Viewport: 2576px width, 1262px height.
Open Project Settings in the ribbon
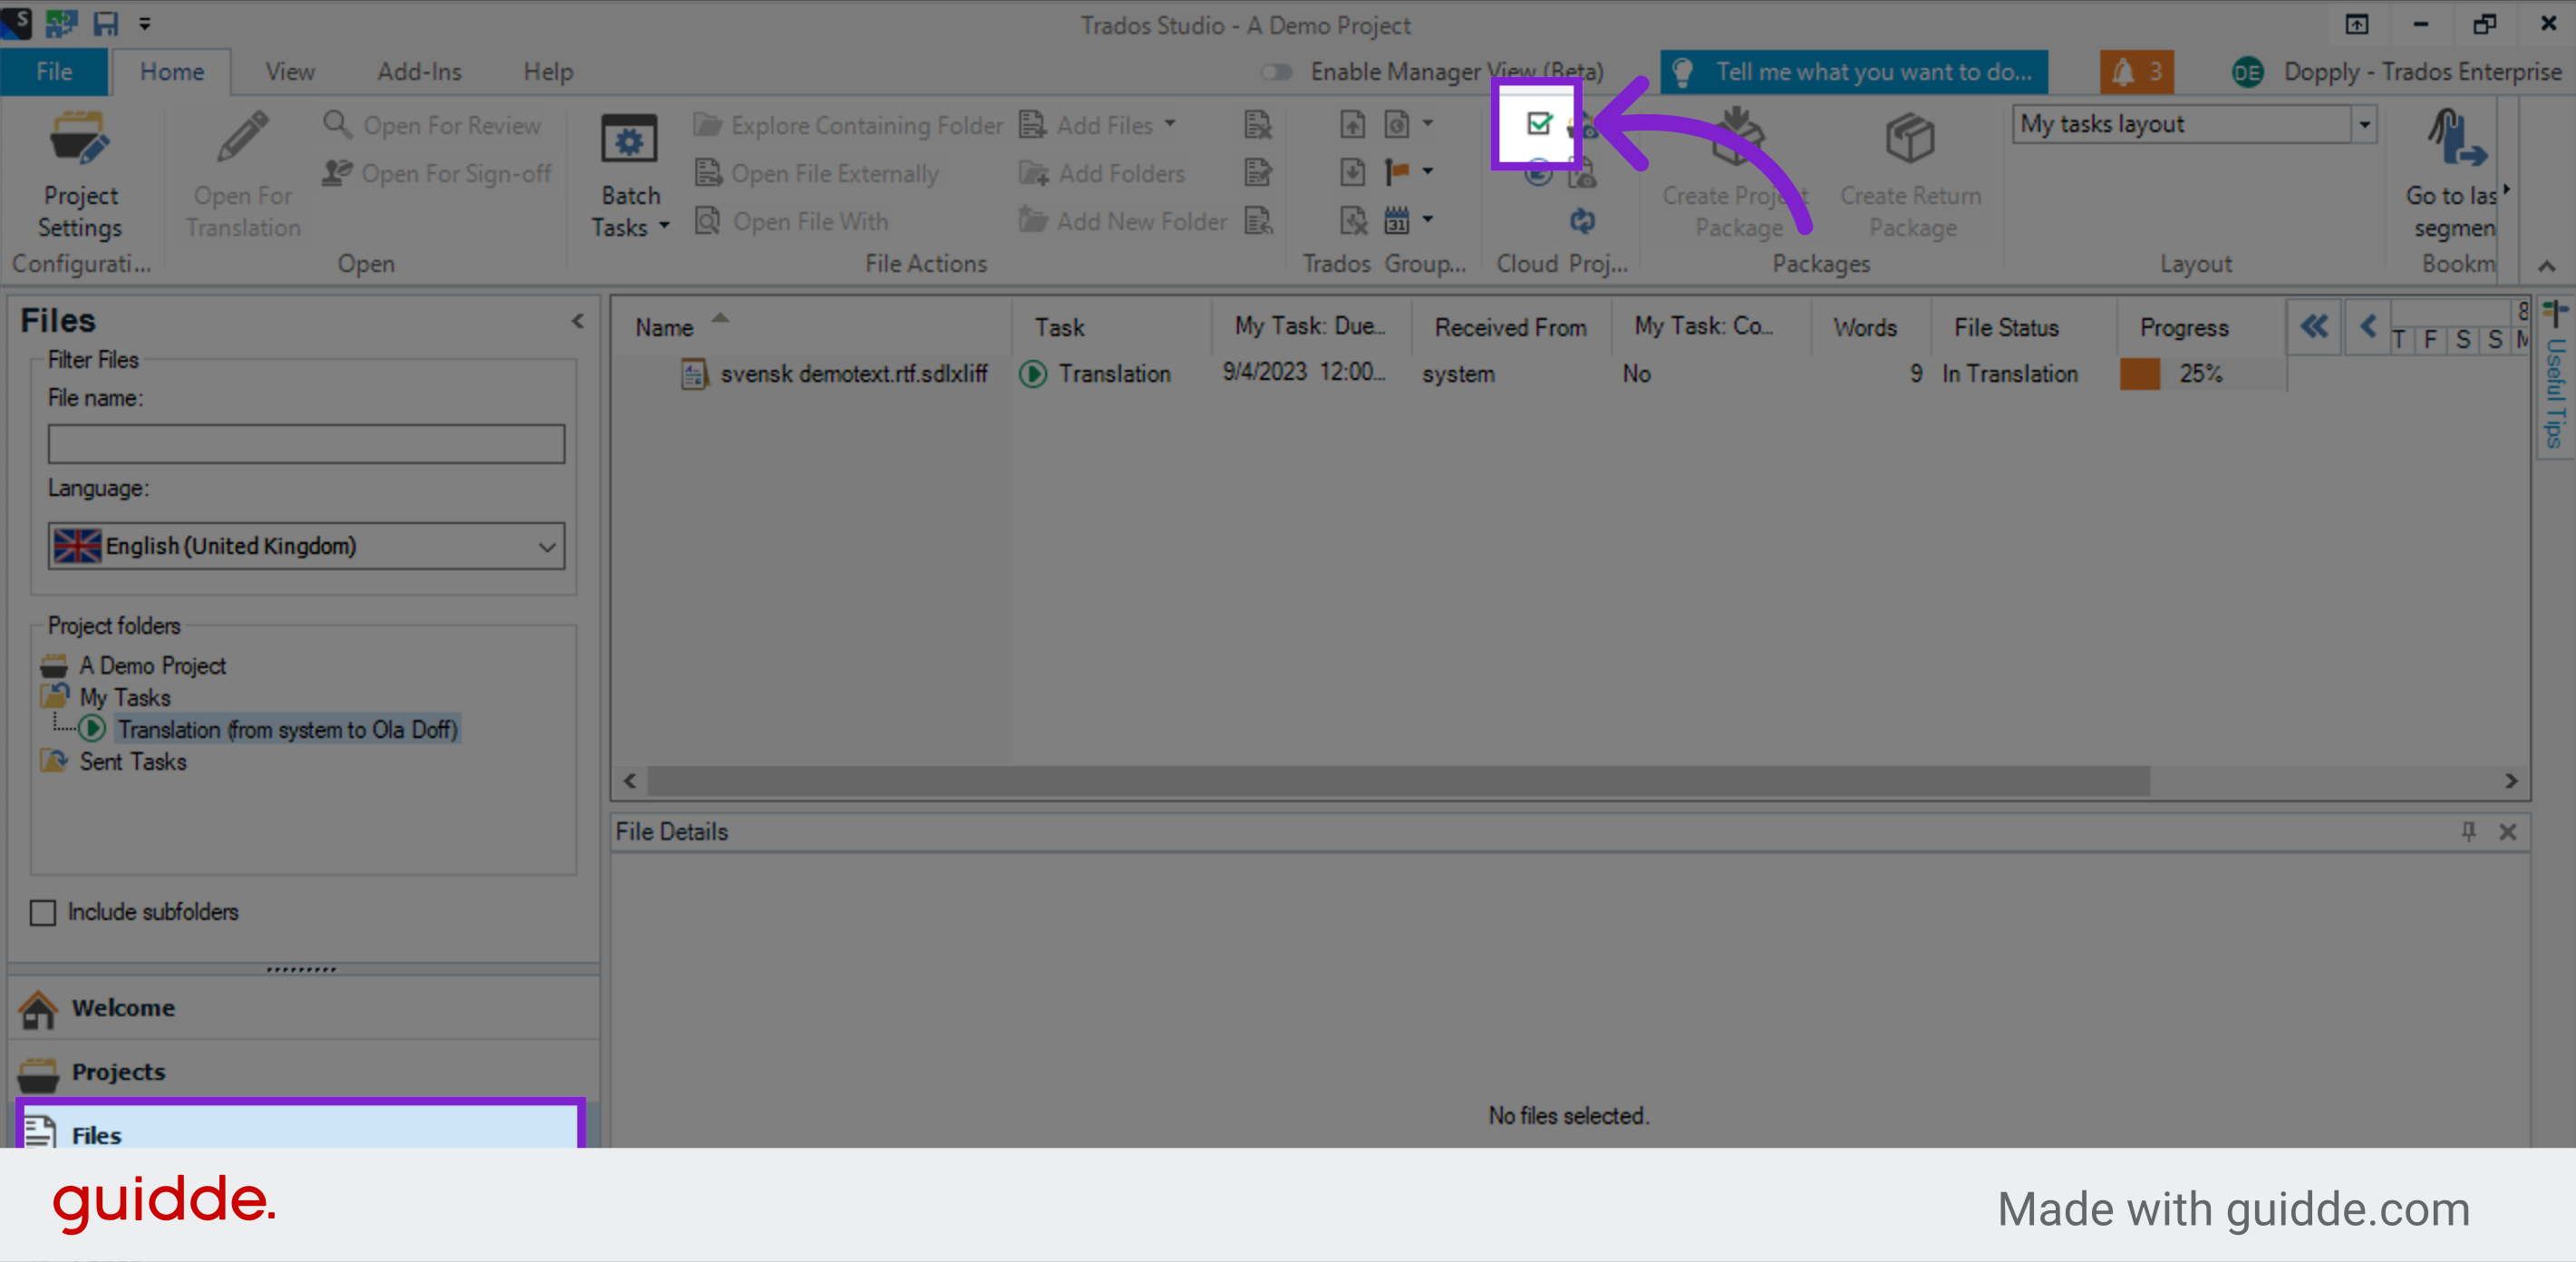79,176
